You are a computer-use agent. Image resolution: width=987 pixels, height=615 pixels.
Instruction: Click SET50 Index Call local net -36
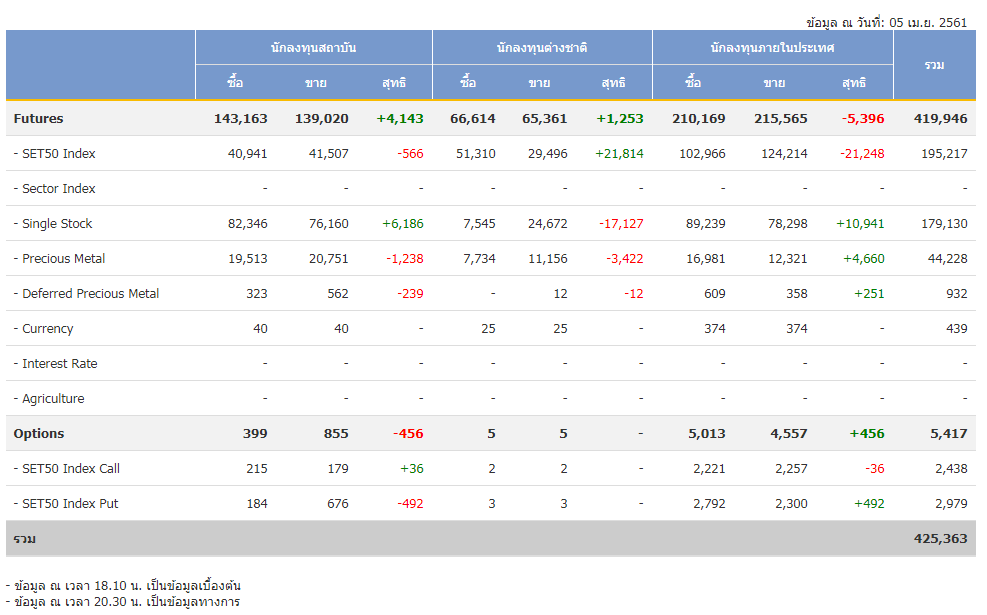[x=874, y=468]
